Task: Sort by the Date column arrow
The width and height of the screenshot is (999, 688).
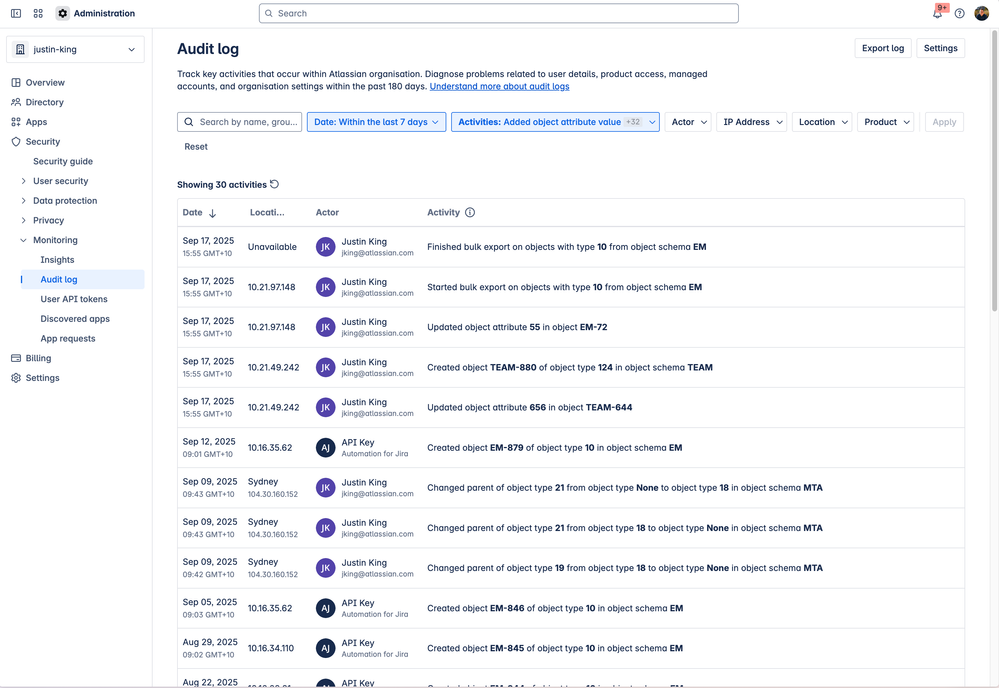Action: coord(212,213)
